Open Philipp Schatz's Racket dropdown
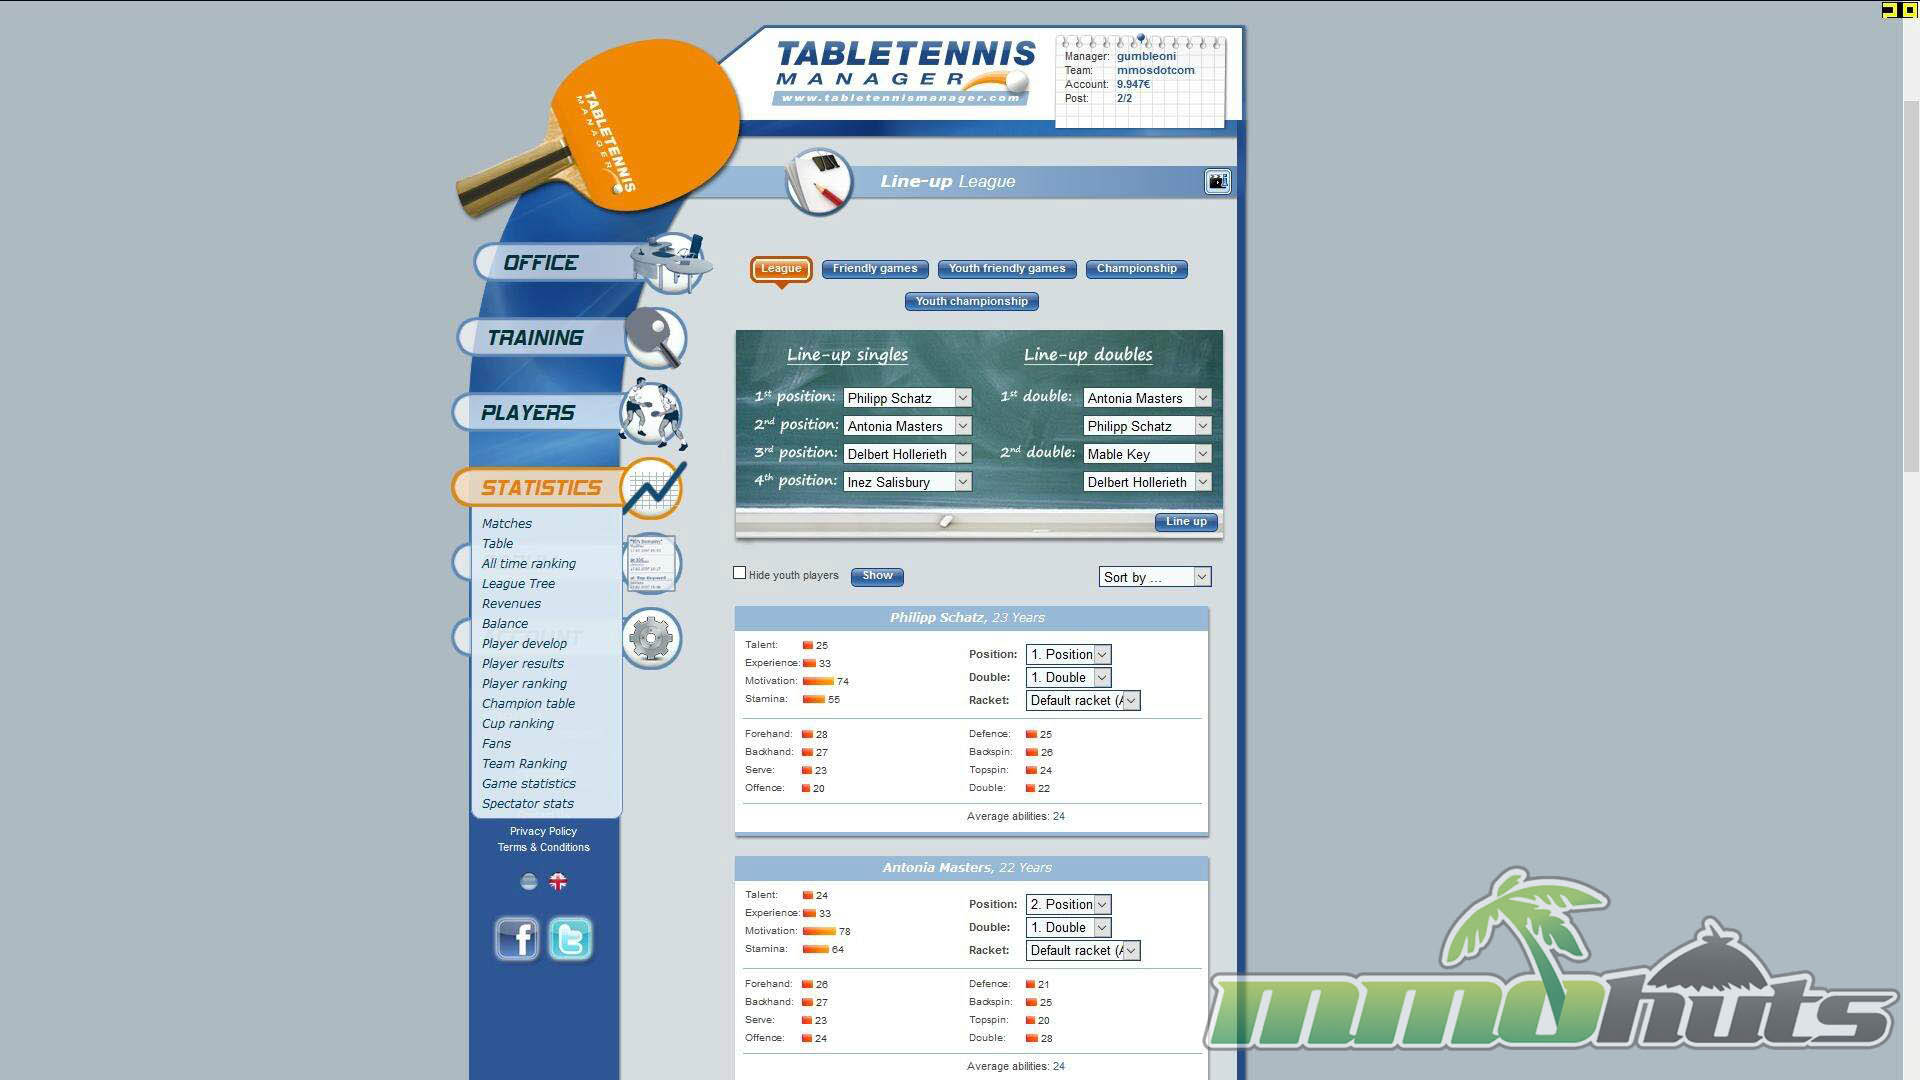This screenshot has width=1920, height=1080. point(1083,701)
